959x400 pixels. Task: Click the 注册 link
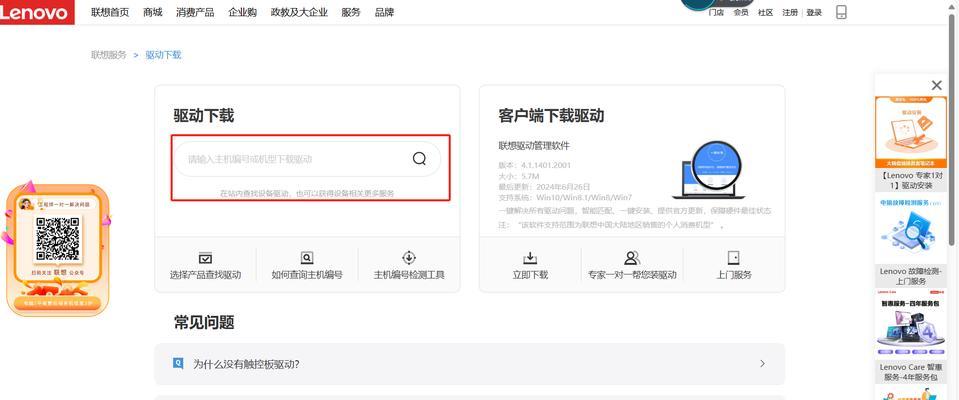[790, 12]
